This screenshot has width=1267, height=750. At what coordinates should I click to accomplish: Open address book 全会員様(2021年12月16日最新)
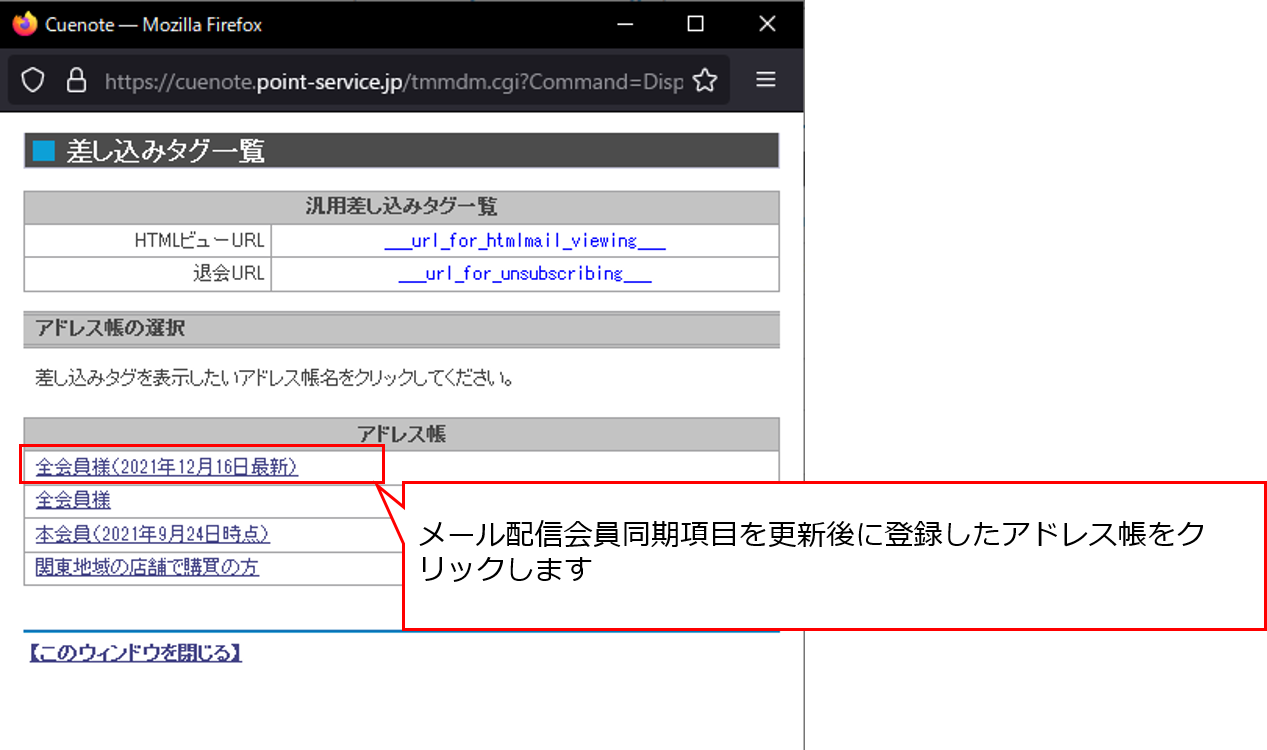coord(166,467)
